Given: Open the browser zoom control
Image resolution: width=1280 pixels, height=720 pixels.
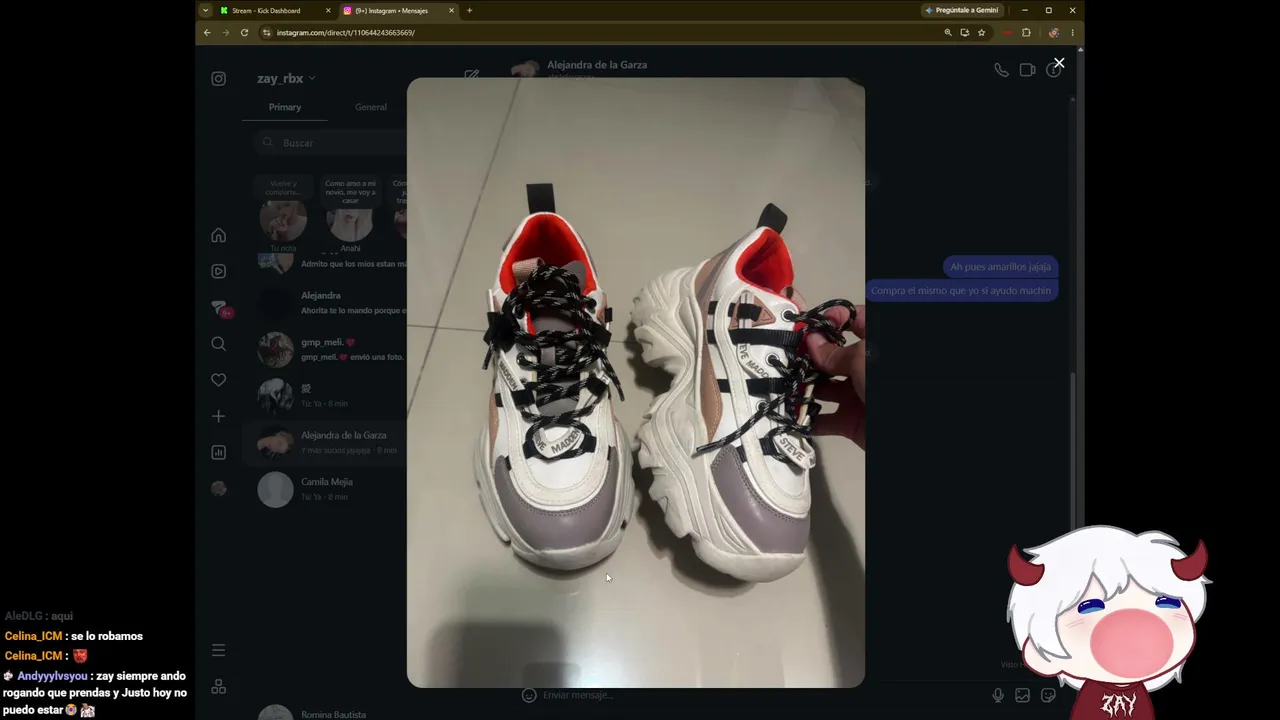Looking at the screenshot, I should tap(948, 33).
